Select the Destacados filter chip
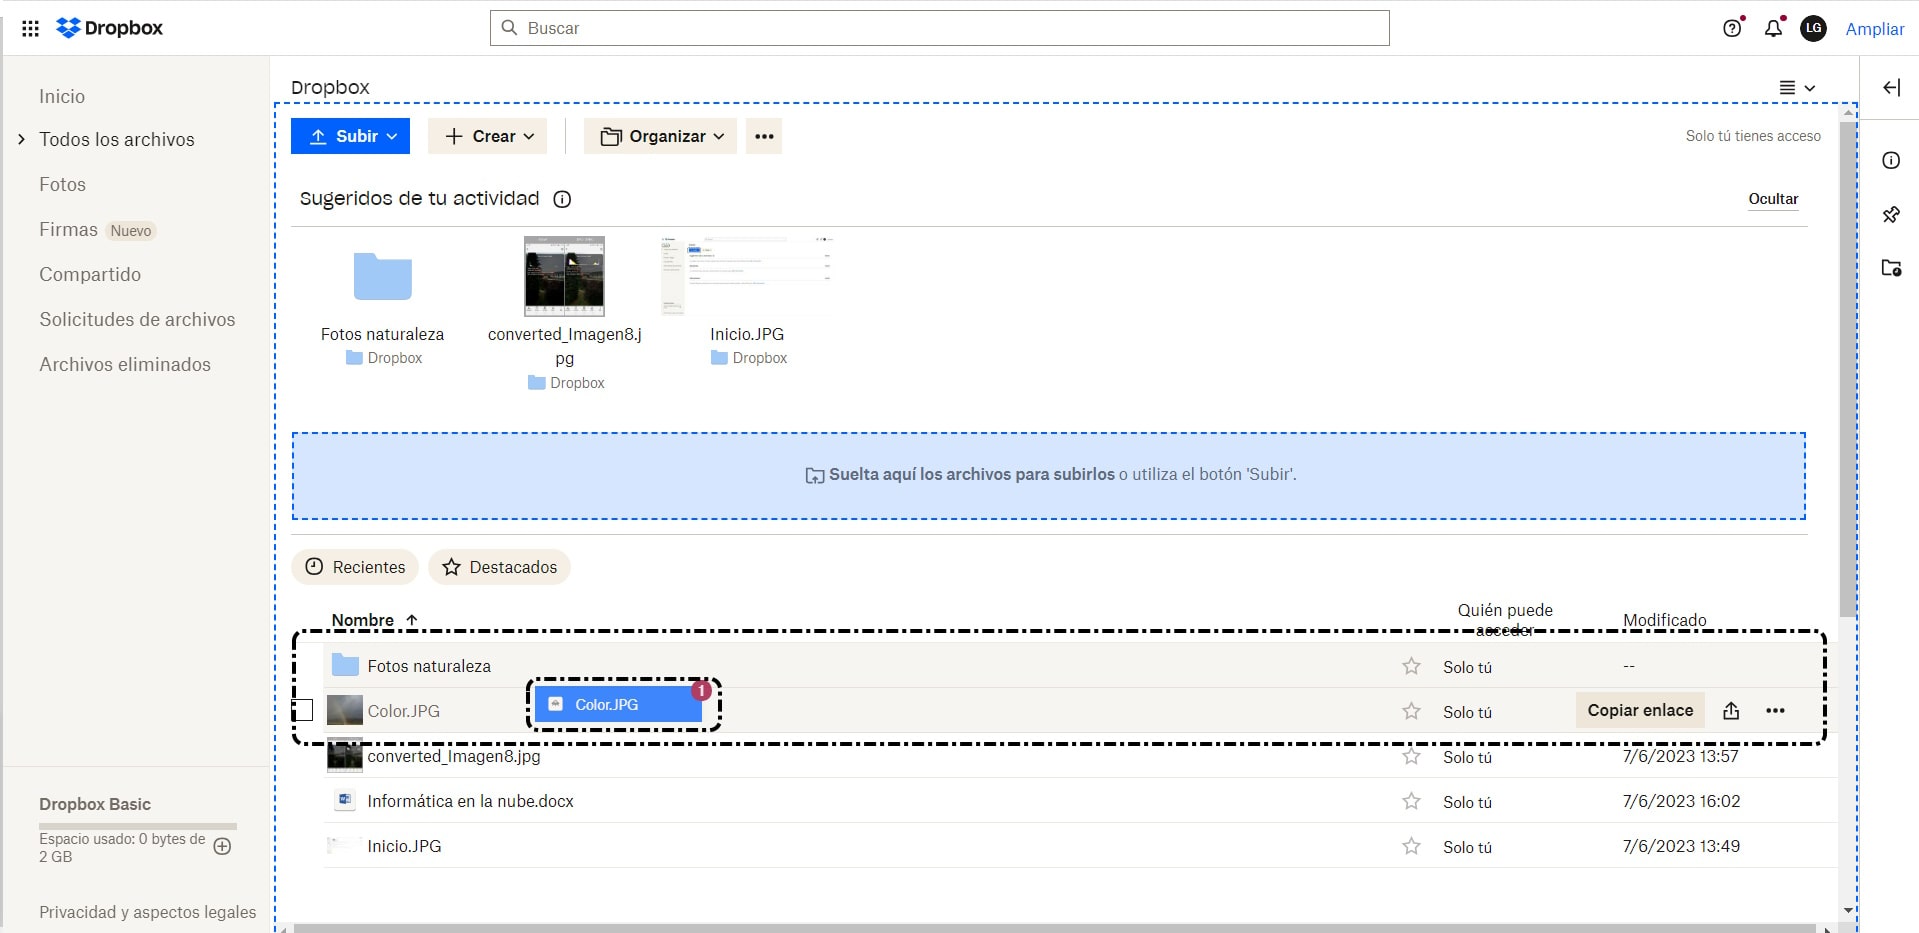 click(x=499, y=567)
